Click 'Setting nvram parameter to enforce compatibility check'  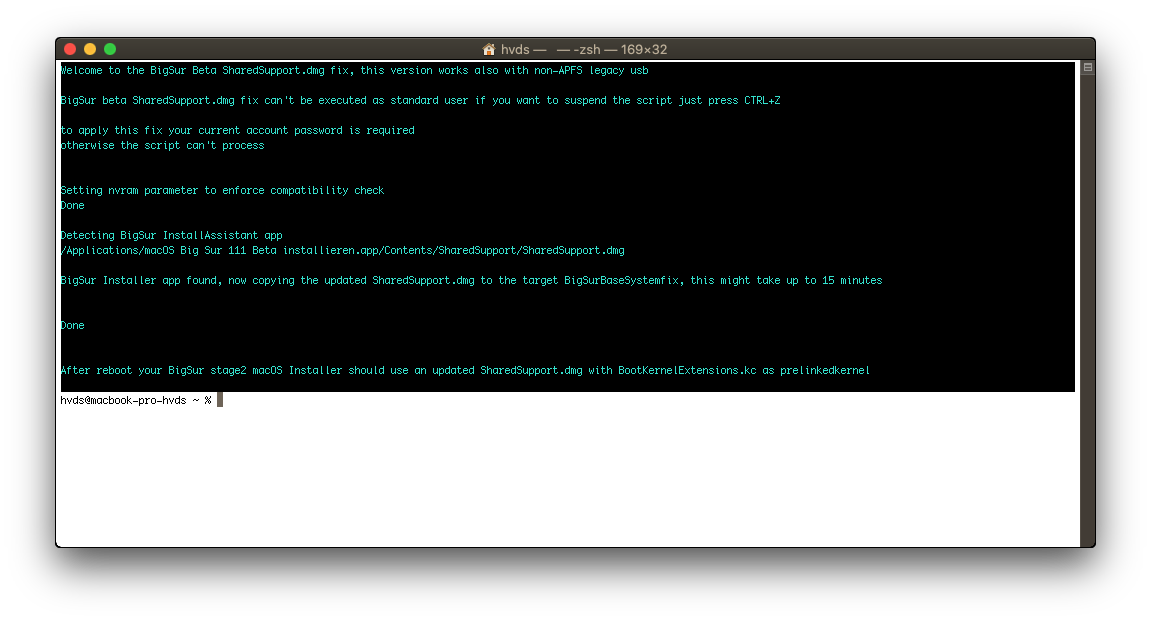(x=222, y=190)
